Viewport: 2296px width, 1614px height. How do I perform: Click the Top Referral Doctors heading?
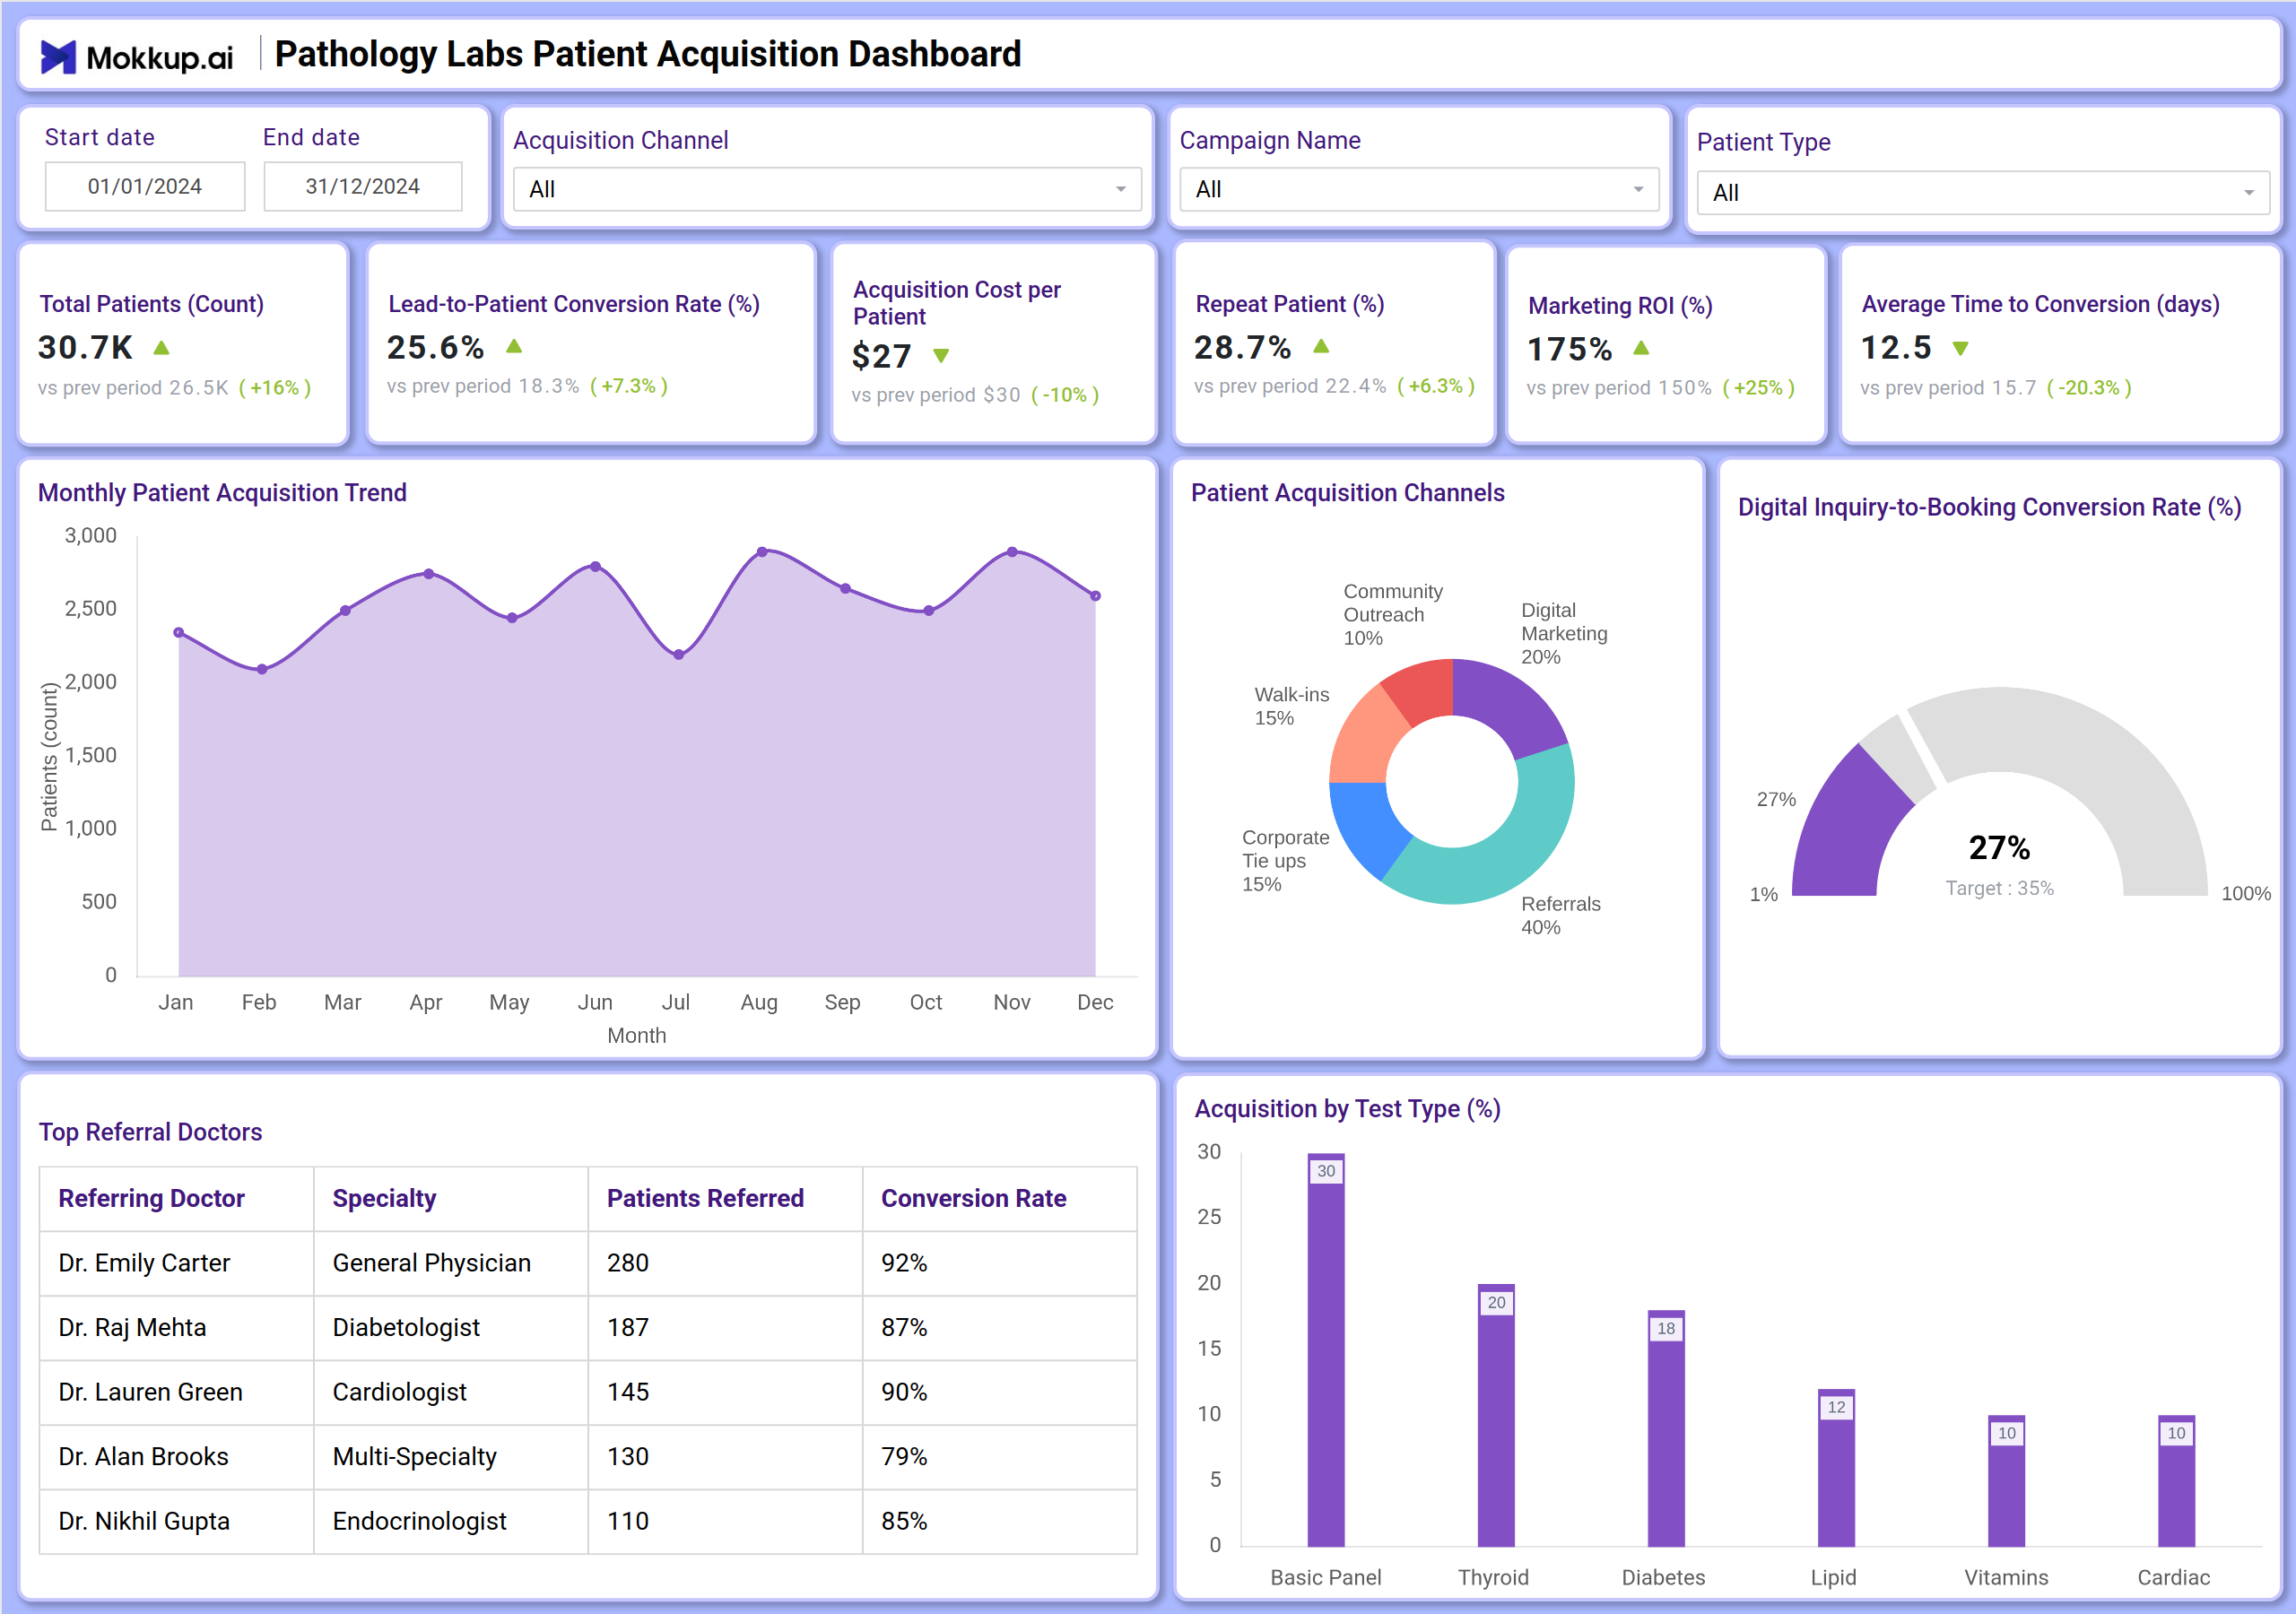[x=150, y=1132]
